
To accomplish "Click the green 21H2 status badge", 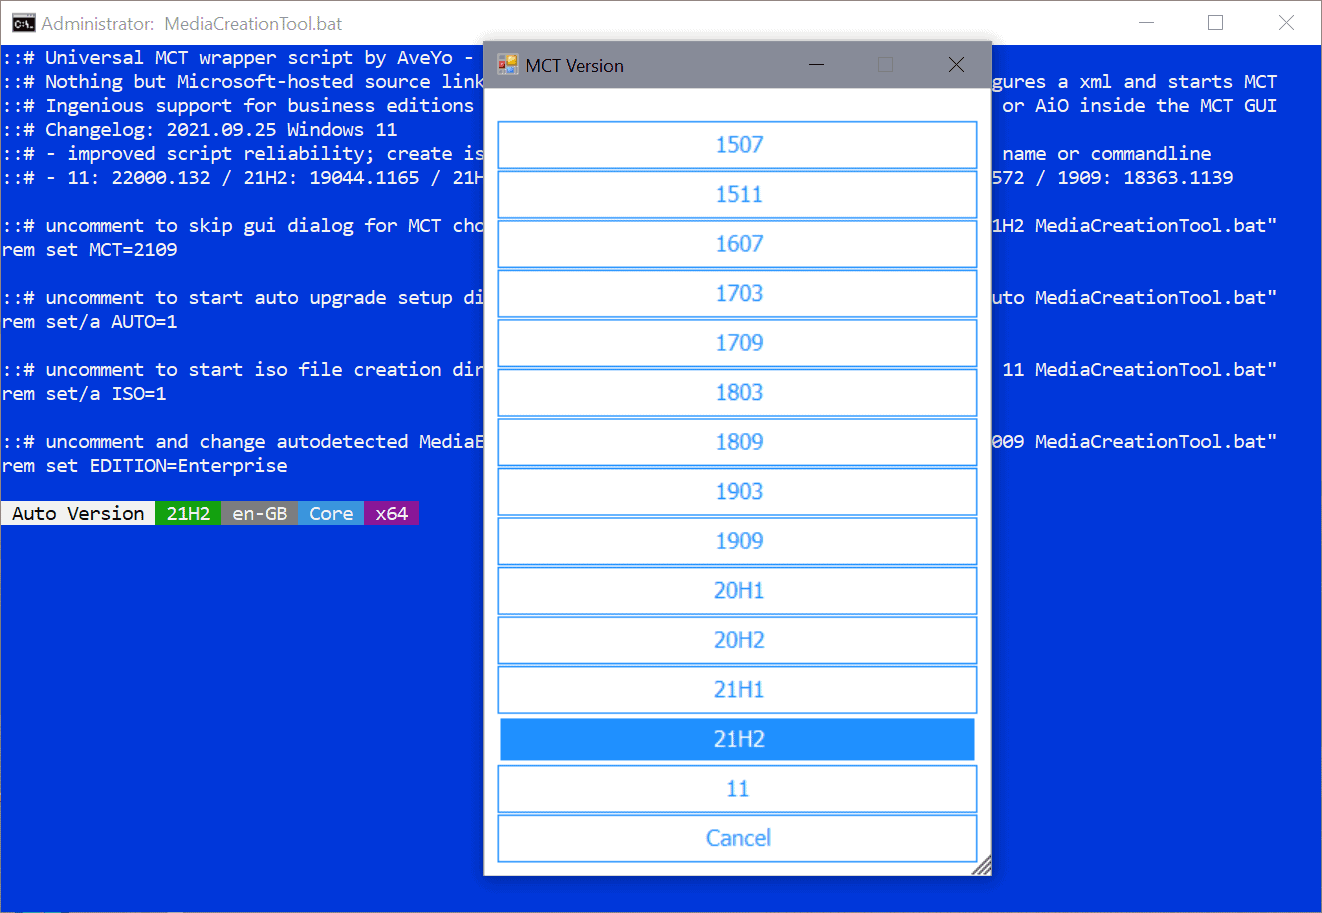I will pos(188,513).
